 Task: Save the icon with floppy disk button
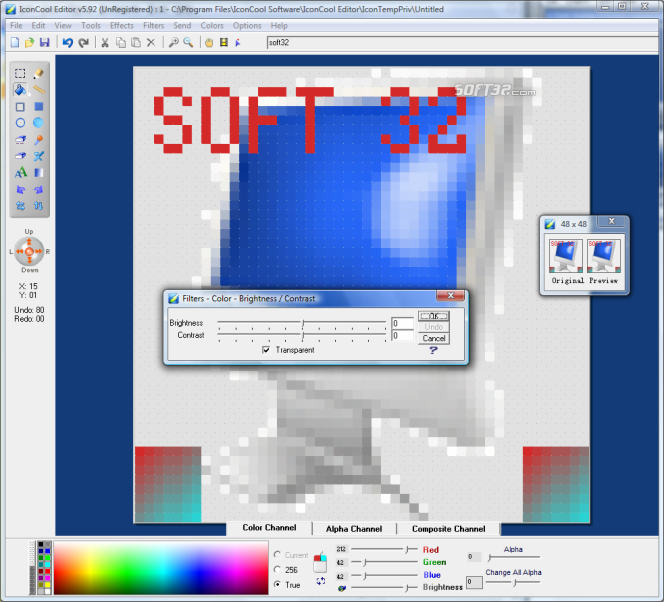(44, 42)
